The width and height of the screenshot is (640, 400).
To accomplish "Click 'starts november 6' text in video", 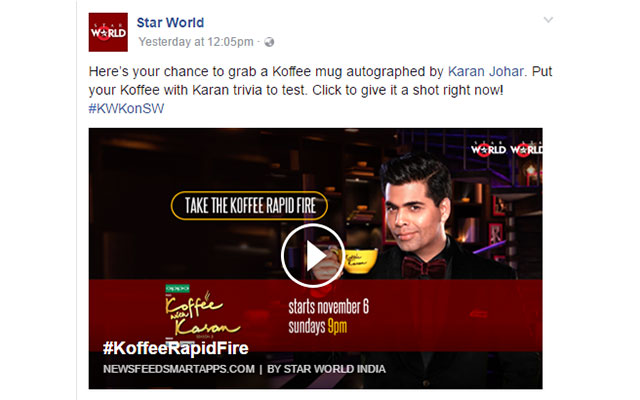I will 329,307.
